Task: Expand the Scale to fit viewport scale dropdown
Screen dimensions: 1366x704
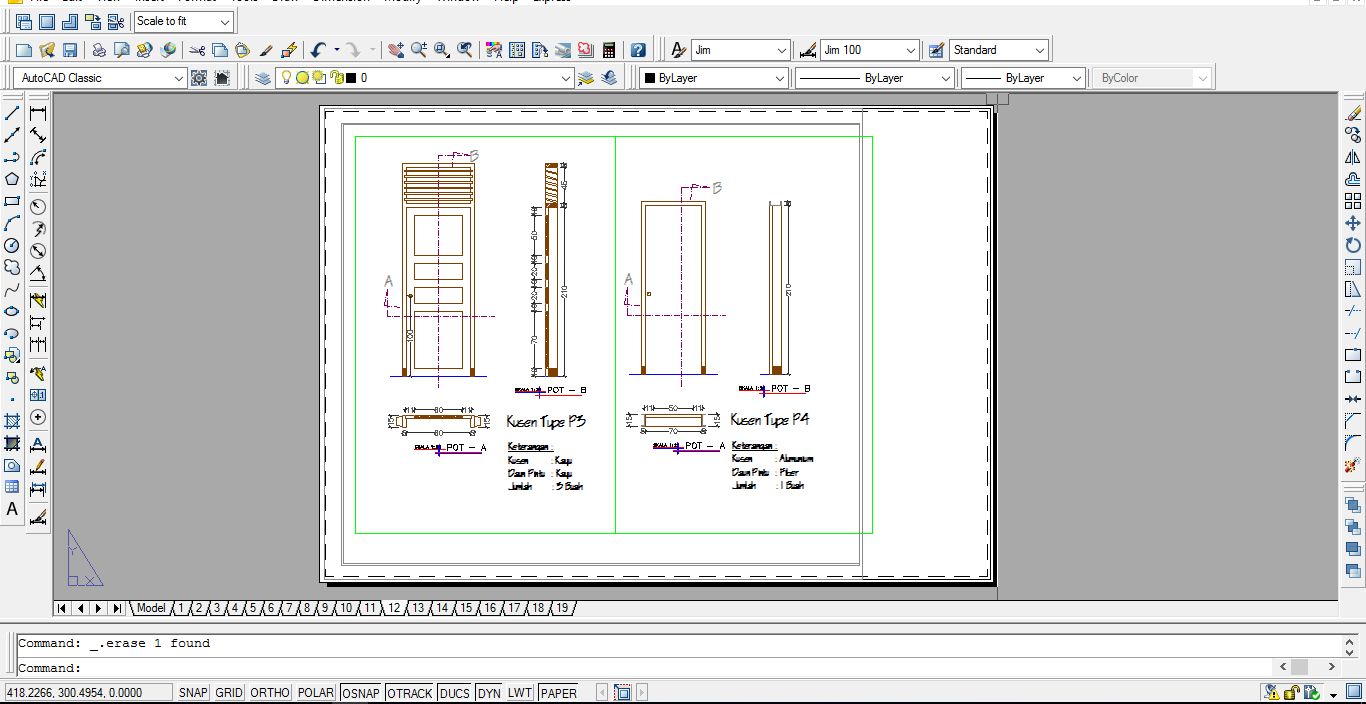Action: pyautogui.click(x=224, y=21)
